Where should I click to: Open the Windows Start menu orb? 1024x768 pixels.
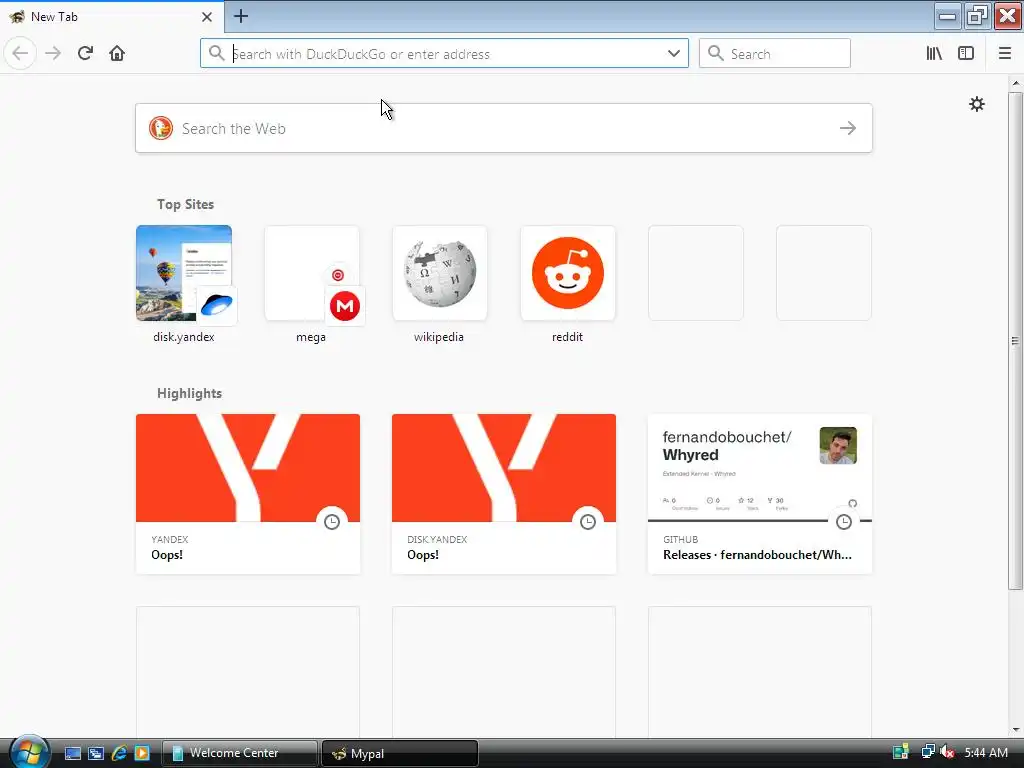pyautogui.click(x=29, y=752)
